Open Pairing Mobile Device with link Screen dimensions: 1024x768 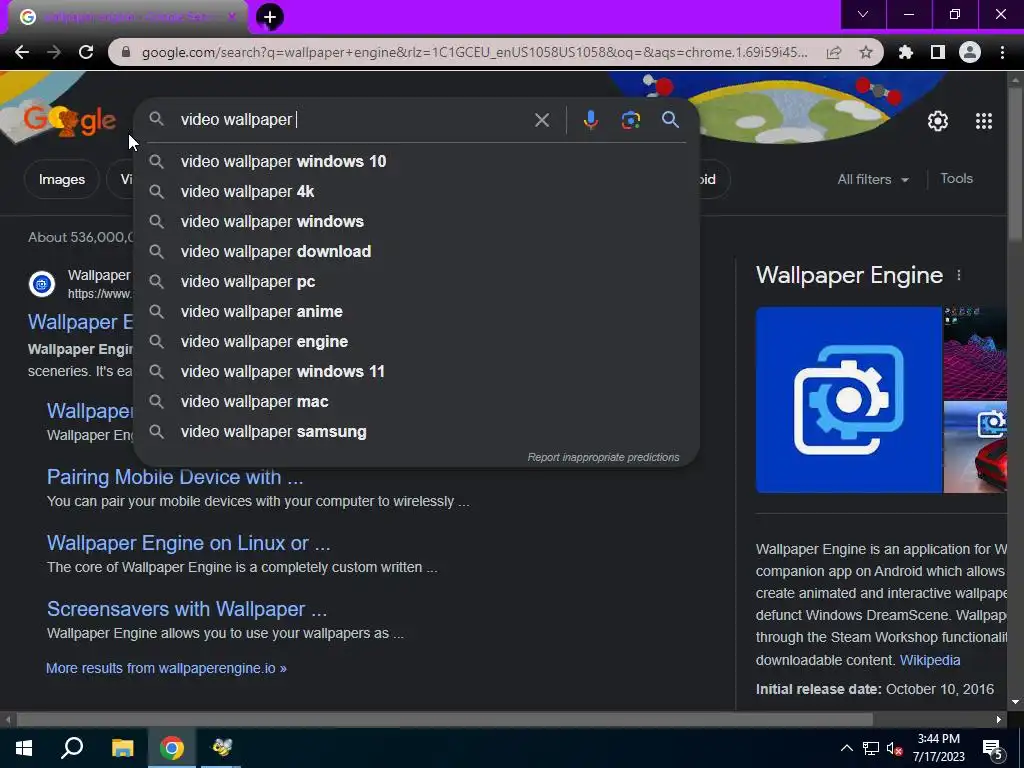[175, 477]
